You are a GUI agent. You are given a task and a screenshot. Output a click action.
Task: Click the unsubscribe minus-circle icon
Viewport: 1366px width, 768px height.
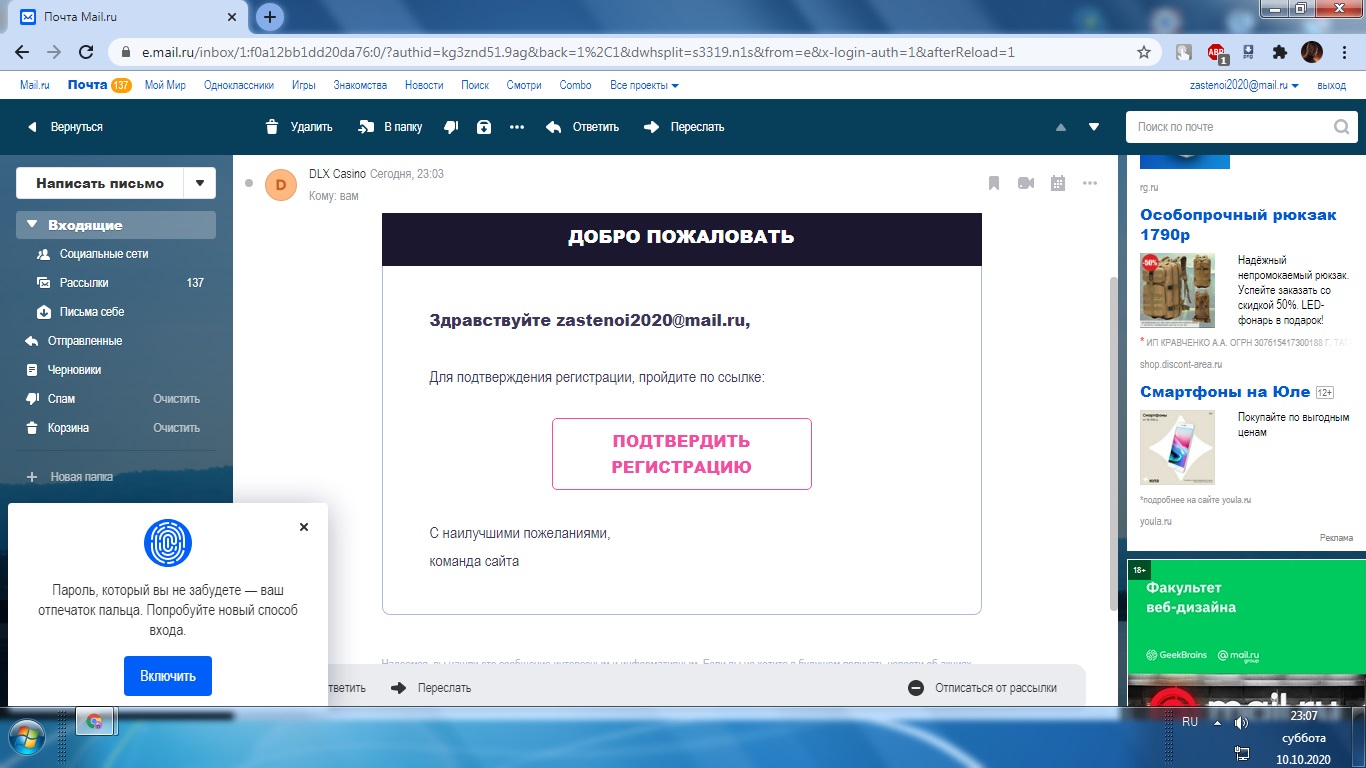[915, 688]
